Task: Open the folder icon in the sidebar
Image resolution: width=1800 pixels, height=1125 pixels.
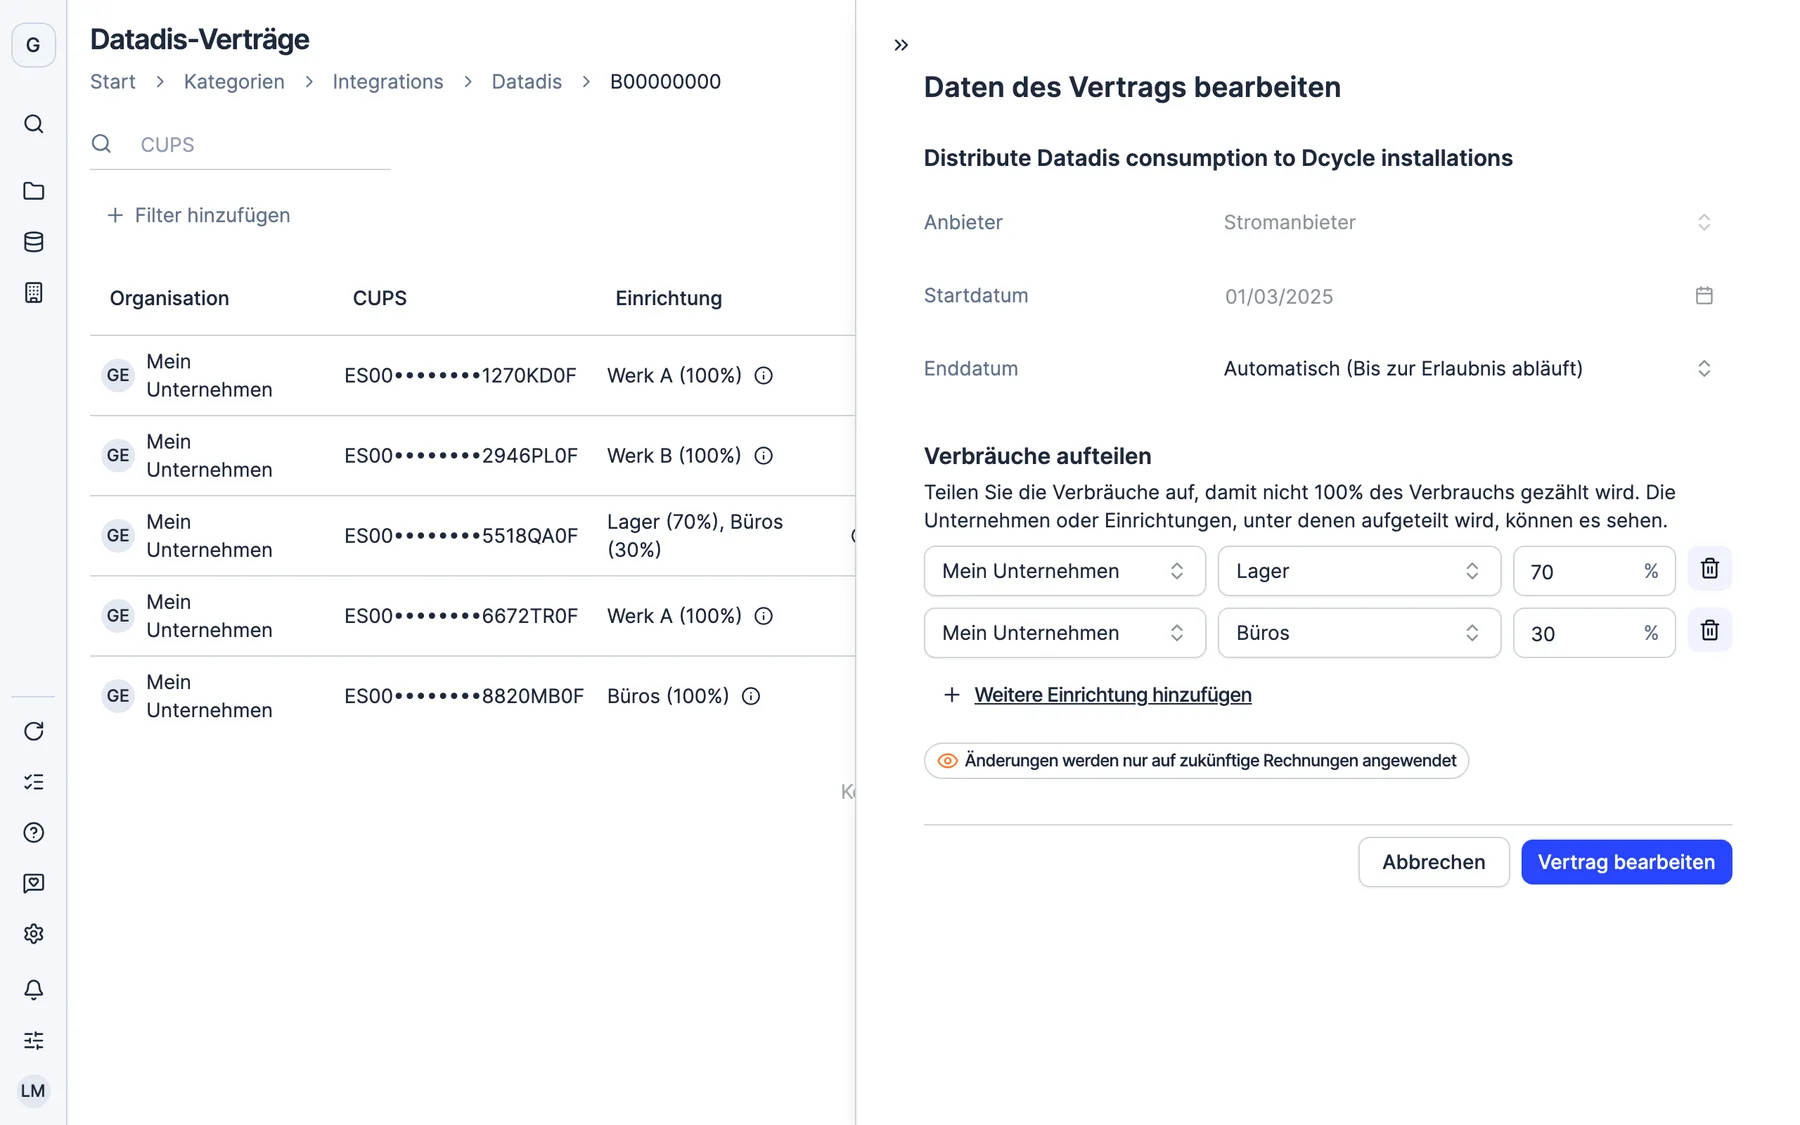Action: pos(33,191)
